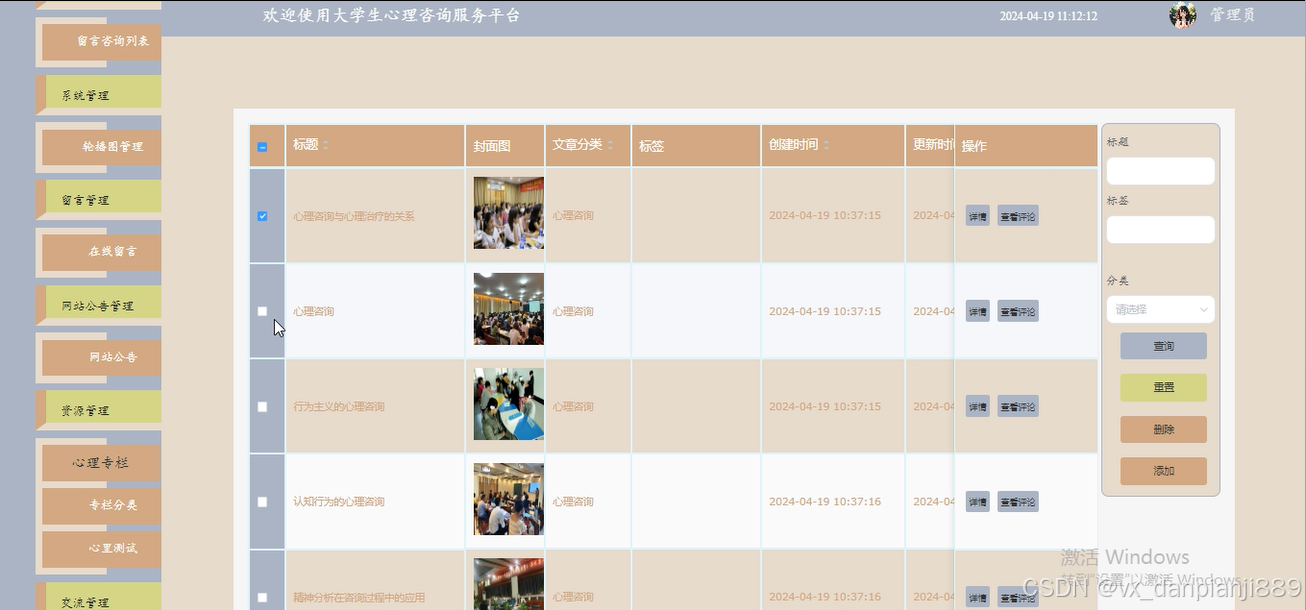Open 留言咨询列表 in the sidebar

tap(101, 41)
